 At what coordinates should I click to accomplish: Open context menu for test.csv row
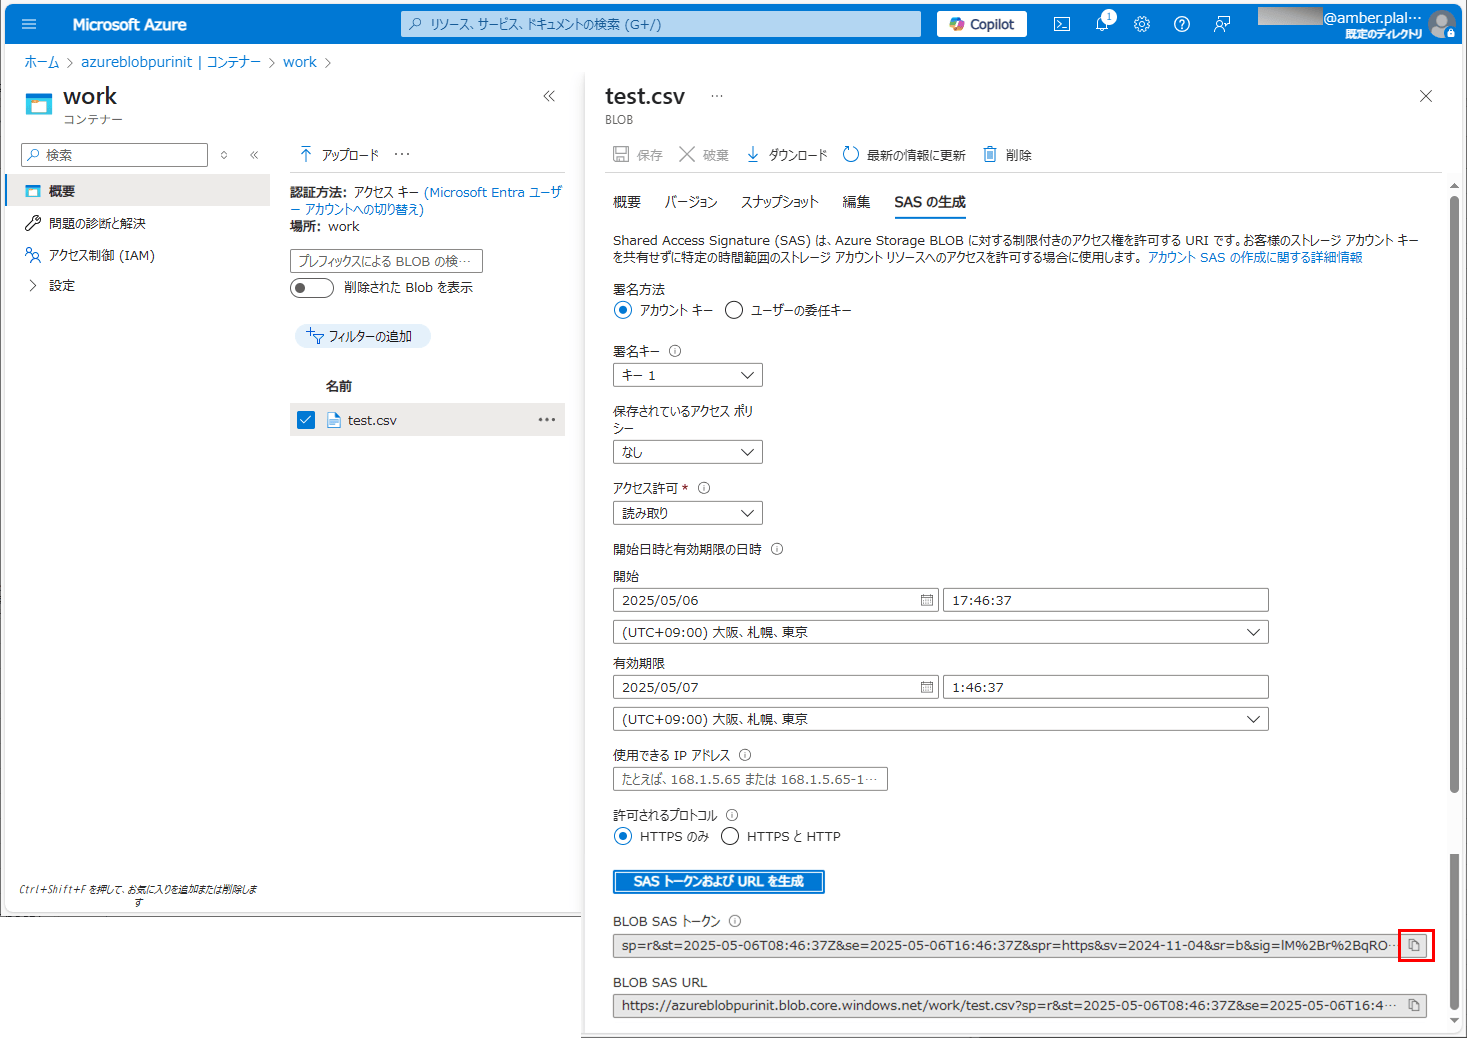547,420
